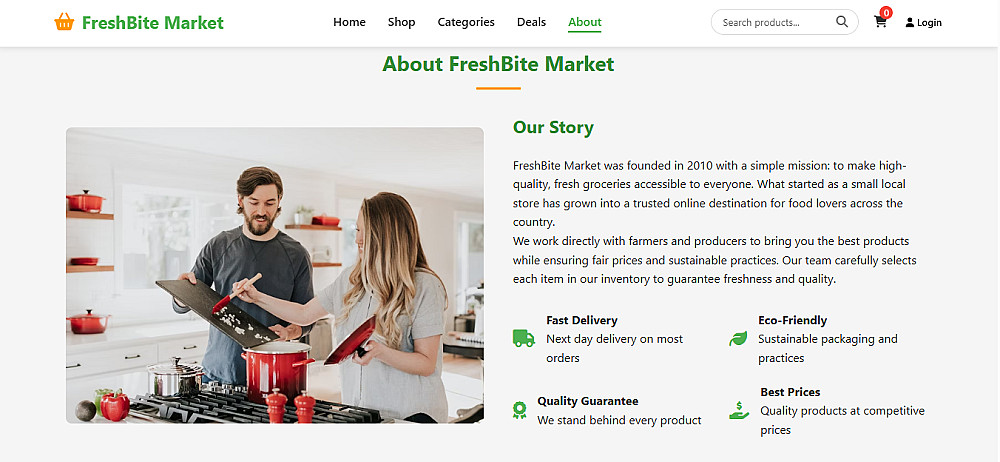This screenshot has width=1000, height=462.
Task: Open the shopping cart icon
Action: click(x=880, y=23)
